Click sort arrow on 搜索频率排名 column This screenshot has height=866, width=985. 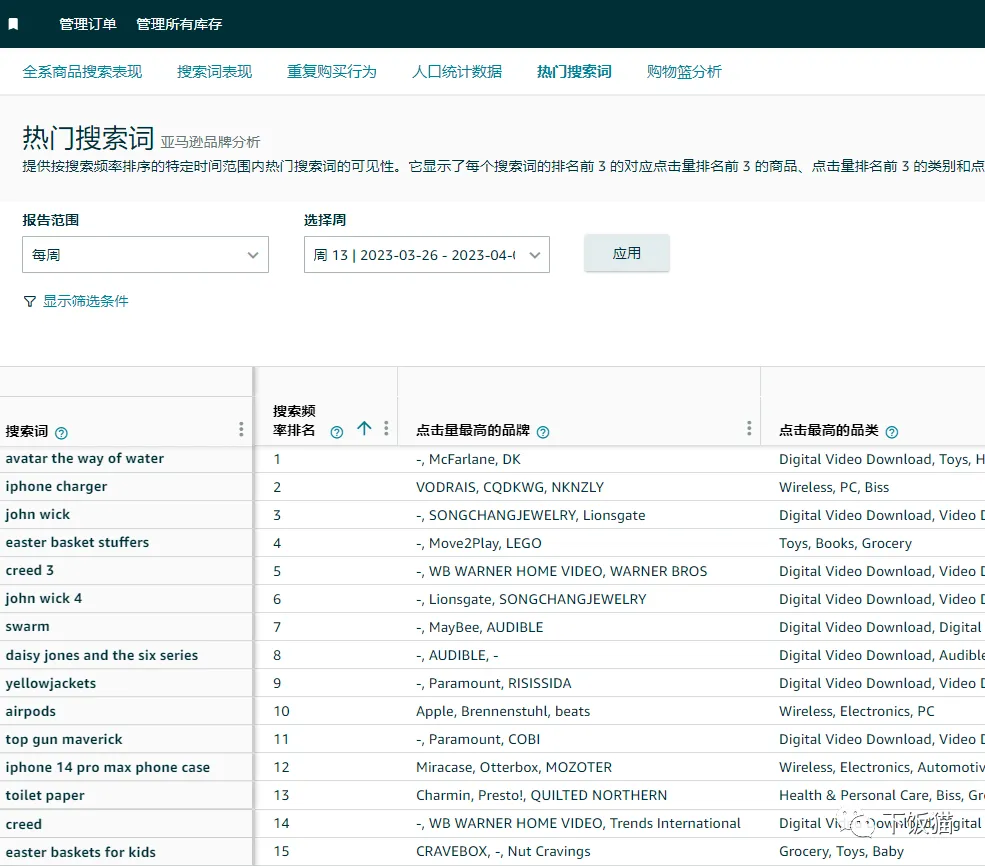(364, 428)
